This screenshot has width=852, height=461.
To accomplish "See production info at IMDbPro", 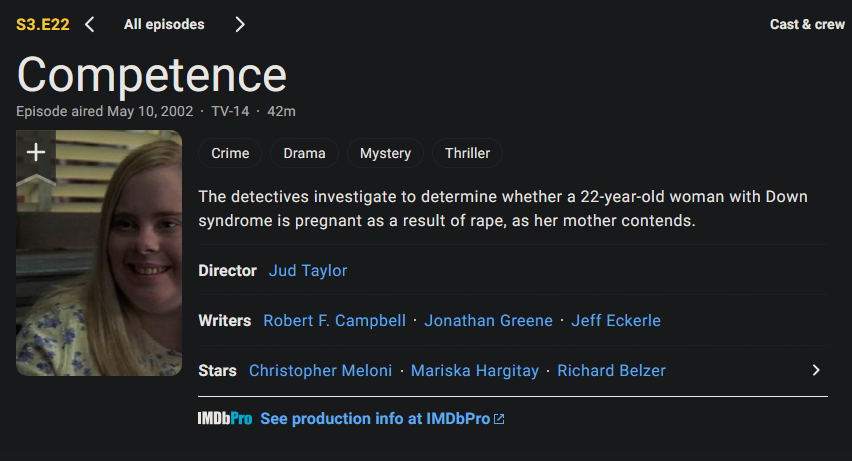I will (375, 419).
